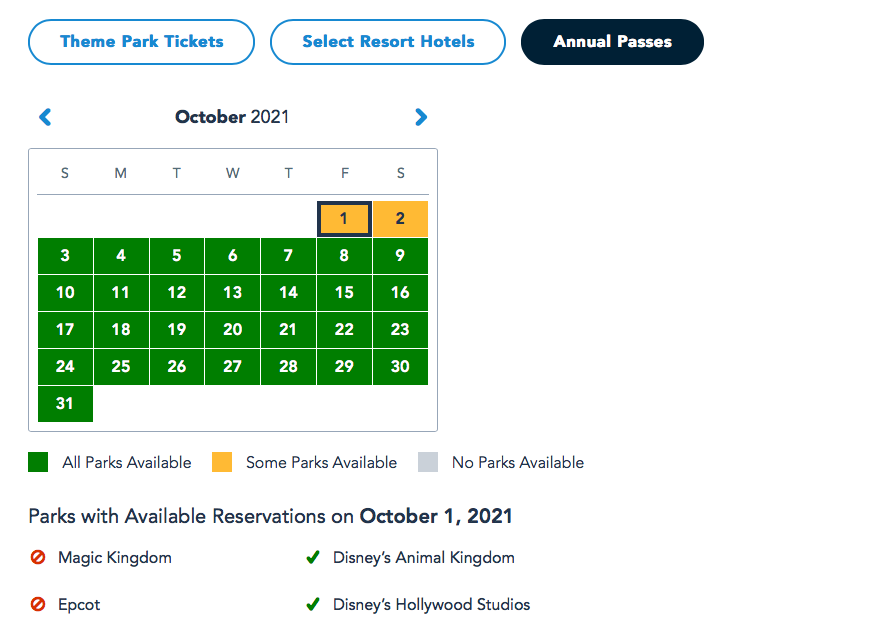The width and height of the screenshot is (875, 635).
Task: Click the gray No Parks Available swatch
Action: coord(428,462)
